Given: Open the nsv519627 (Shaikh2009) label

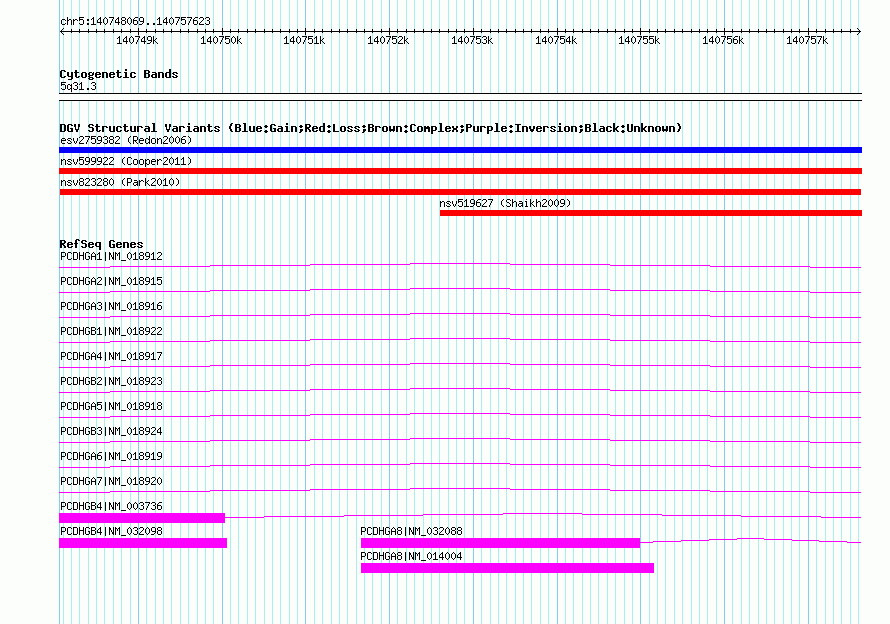Looking at the screenshot, I should (505, 203).
